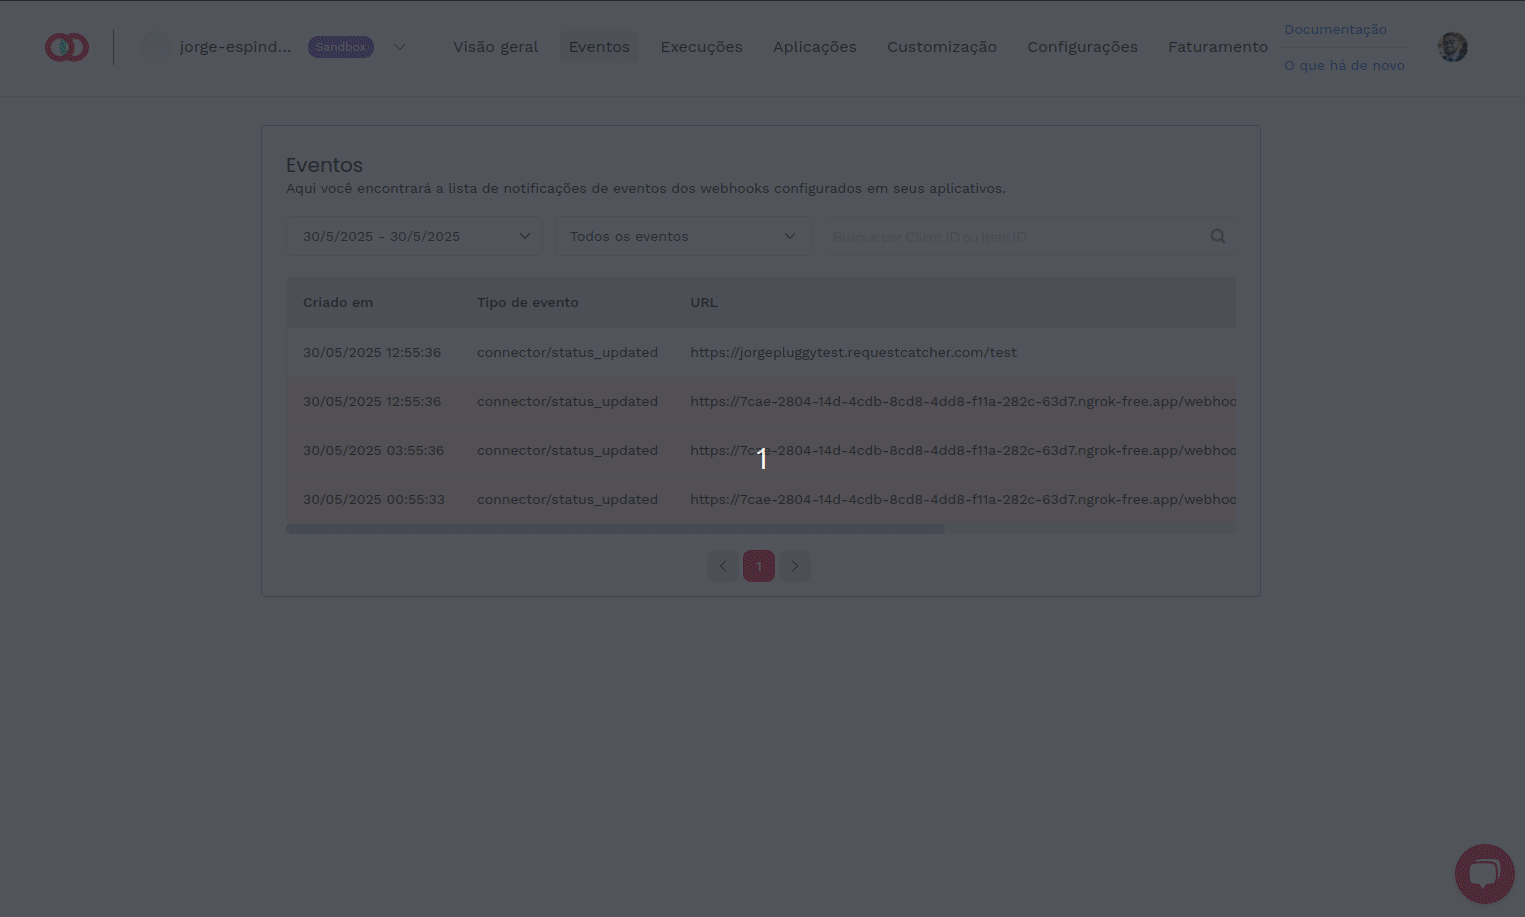Click the Sandbox environment badge
This screenshot has height=917, width=1525.
(341, 47)
